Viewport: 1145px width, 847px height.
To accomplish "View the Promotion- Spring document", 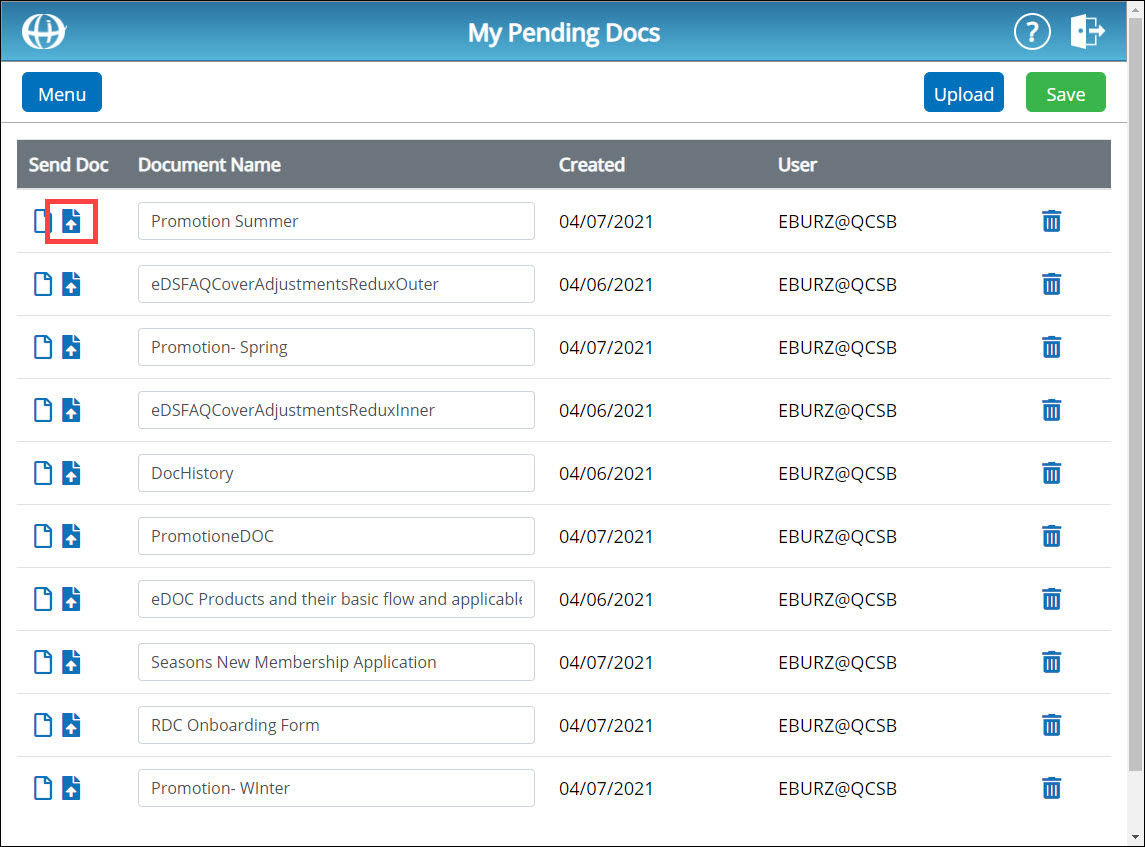I will pos(42,347).
